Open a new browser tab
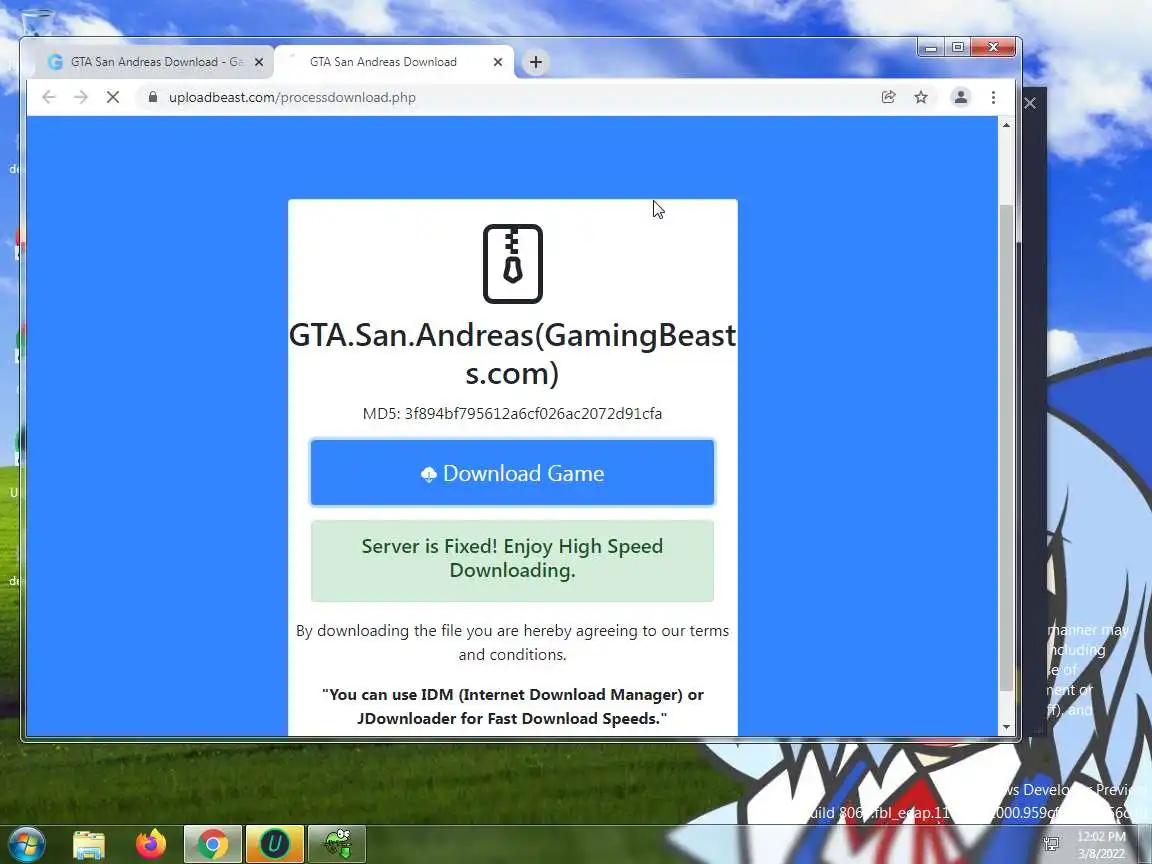The width and height of the screenshot is (1152, 864). click(x=536, y=62)
